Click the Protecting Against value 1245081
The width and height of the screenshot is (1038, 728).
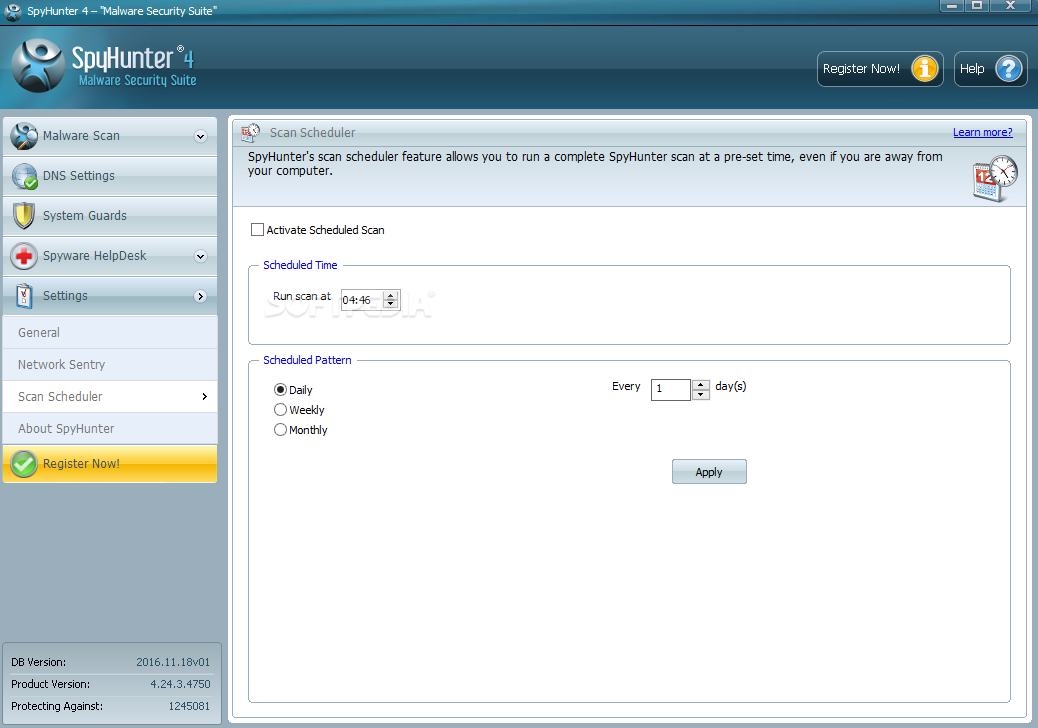coord(189,706)
